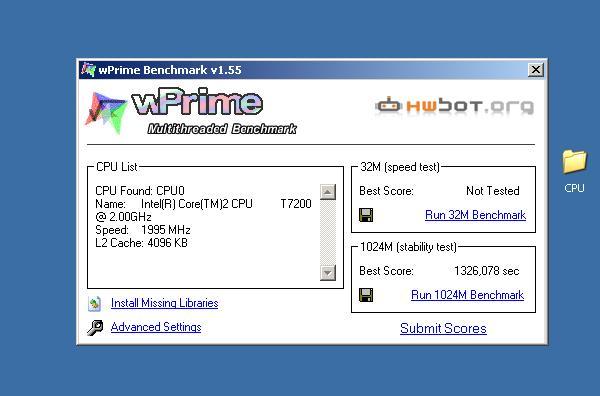
Task: Open Install Missing Libraries link
Action: [x=165, y=303]
